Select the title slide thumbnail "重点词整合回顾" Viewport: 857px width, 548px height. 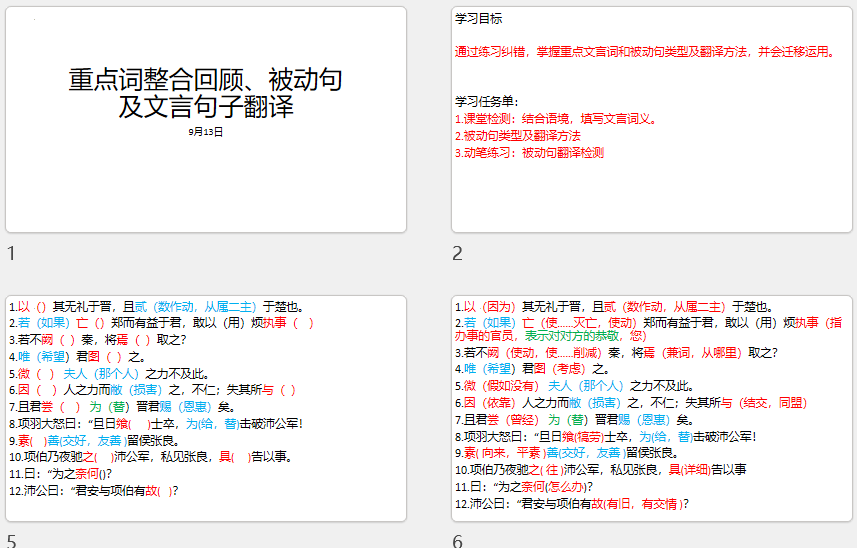pos(205,119)
